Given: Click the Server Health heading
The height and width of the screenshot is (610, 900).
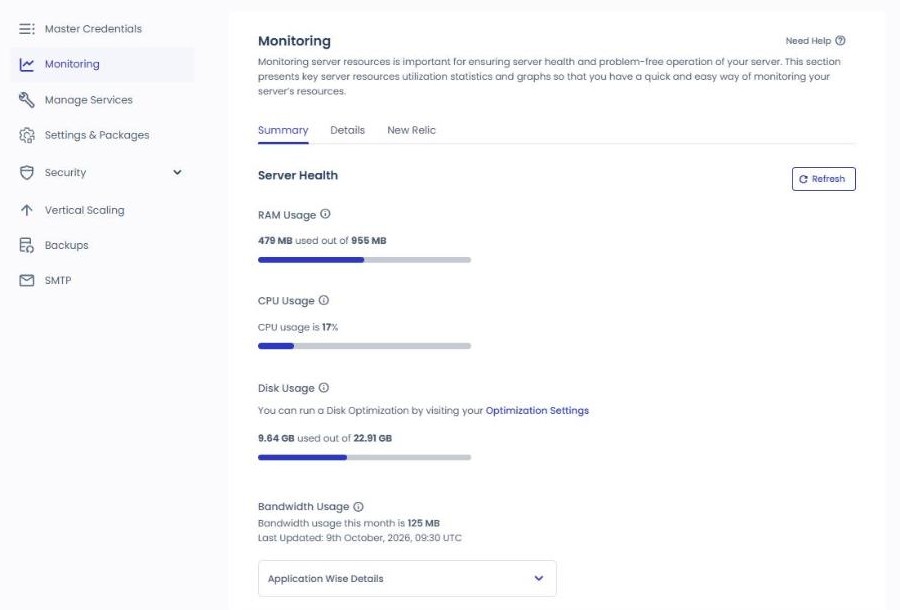Looking at the screenshot, I should (x=298, y=176).
